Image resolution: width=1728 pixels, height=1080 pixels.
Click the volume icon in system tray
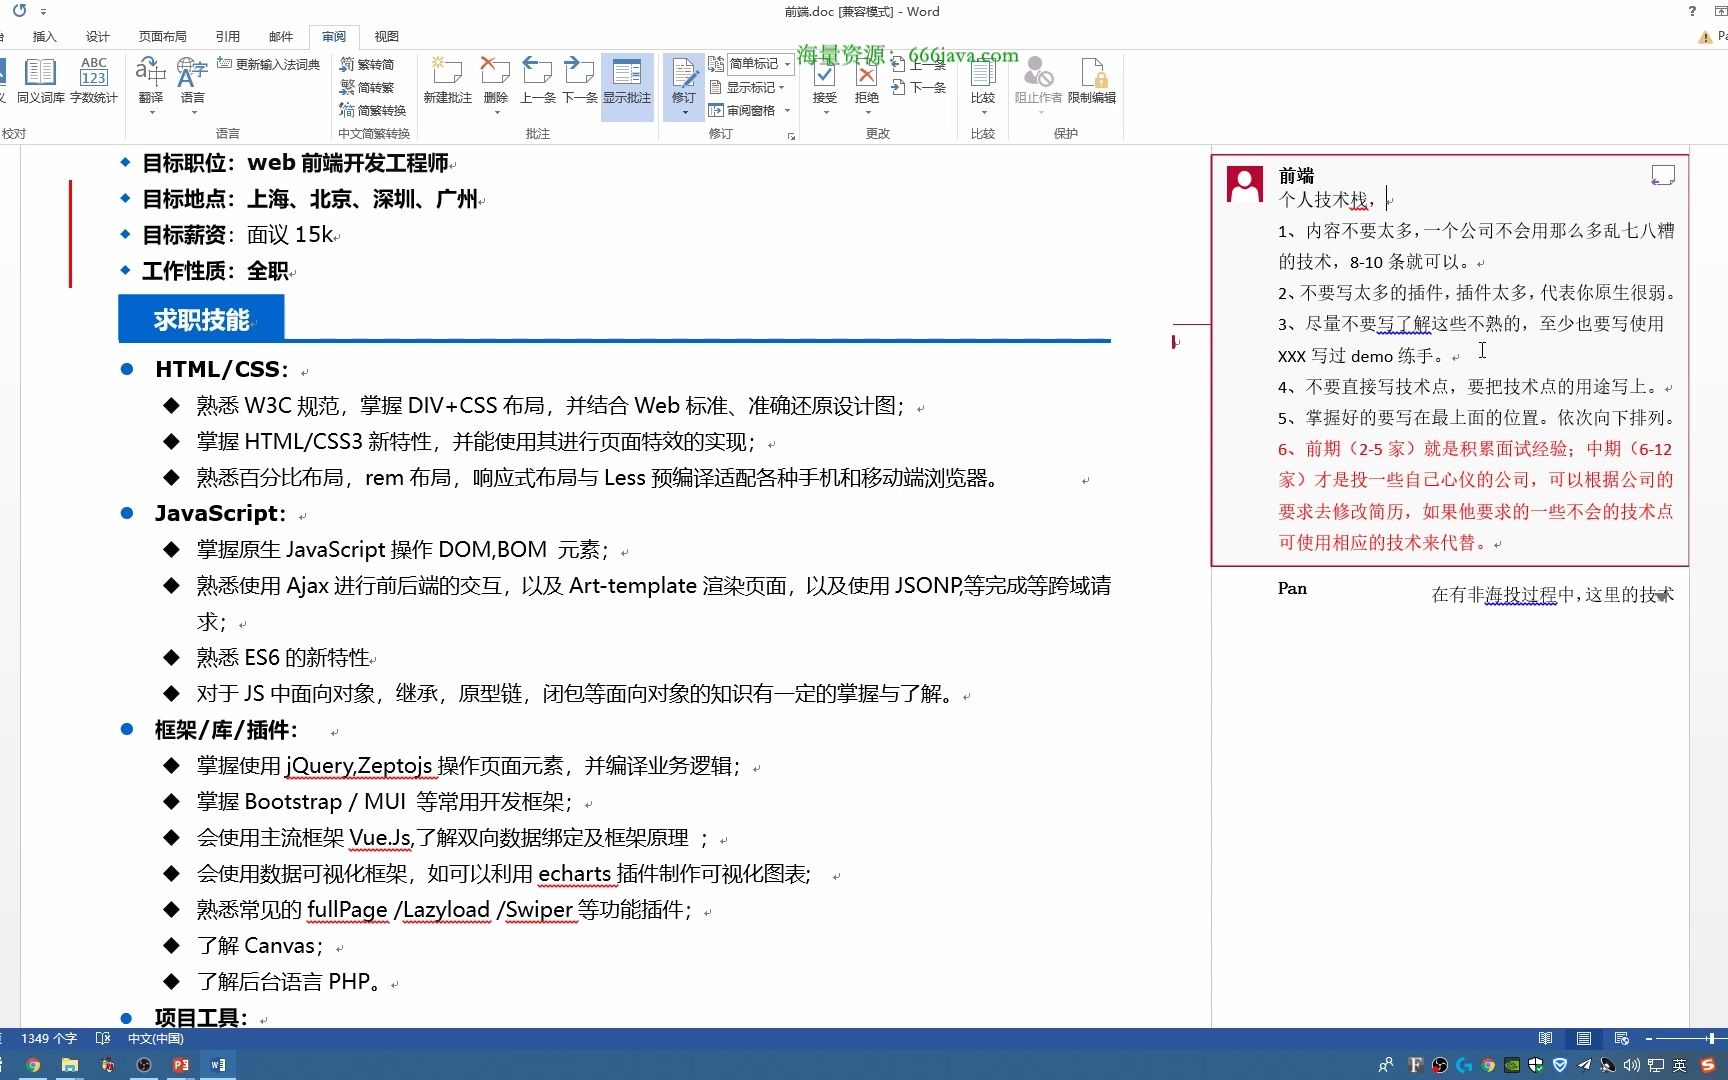click(x=1631, y=1065)
